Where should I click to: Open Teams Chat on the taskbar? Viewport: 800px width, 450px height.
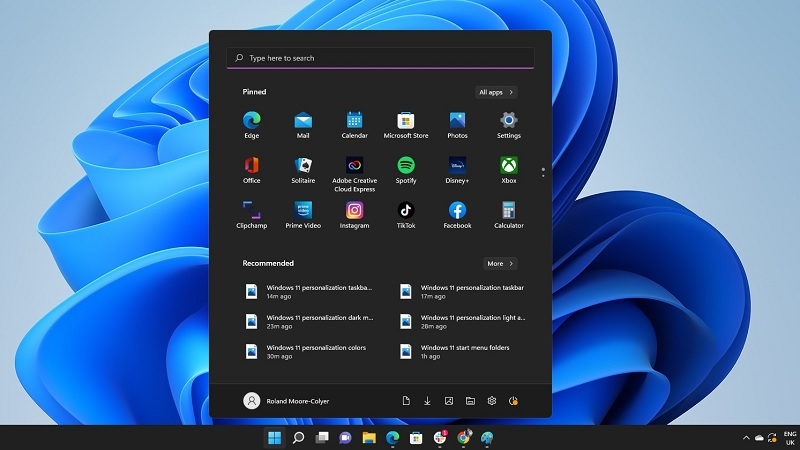(x=345, y=438)
